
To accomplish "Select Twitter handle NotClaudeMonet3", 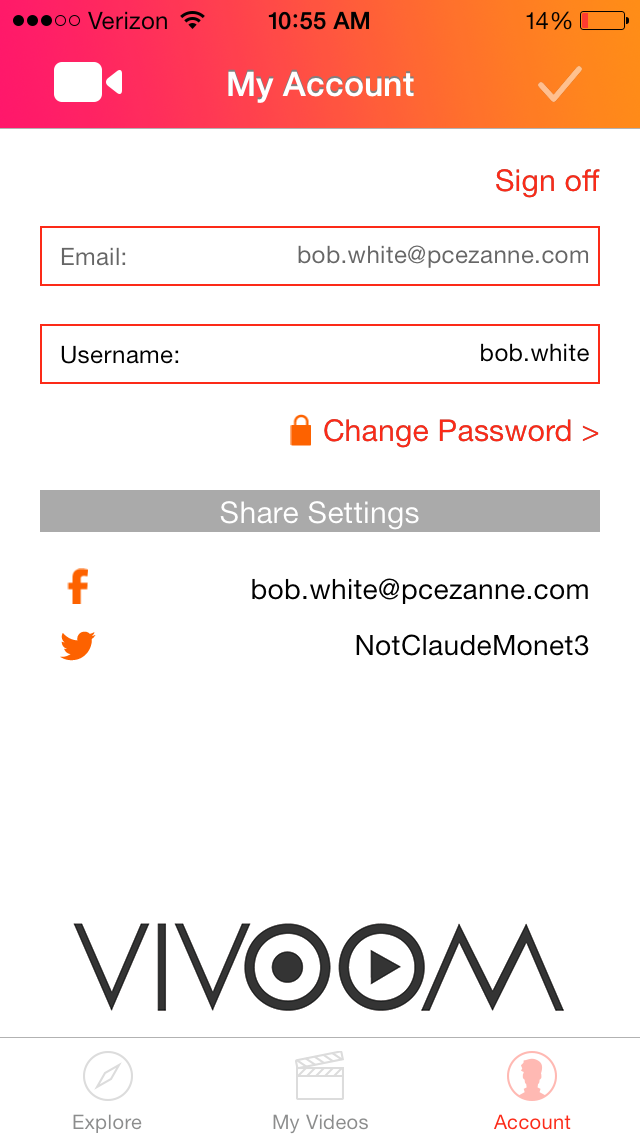I will point(472,646).
